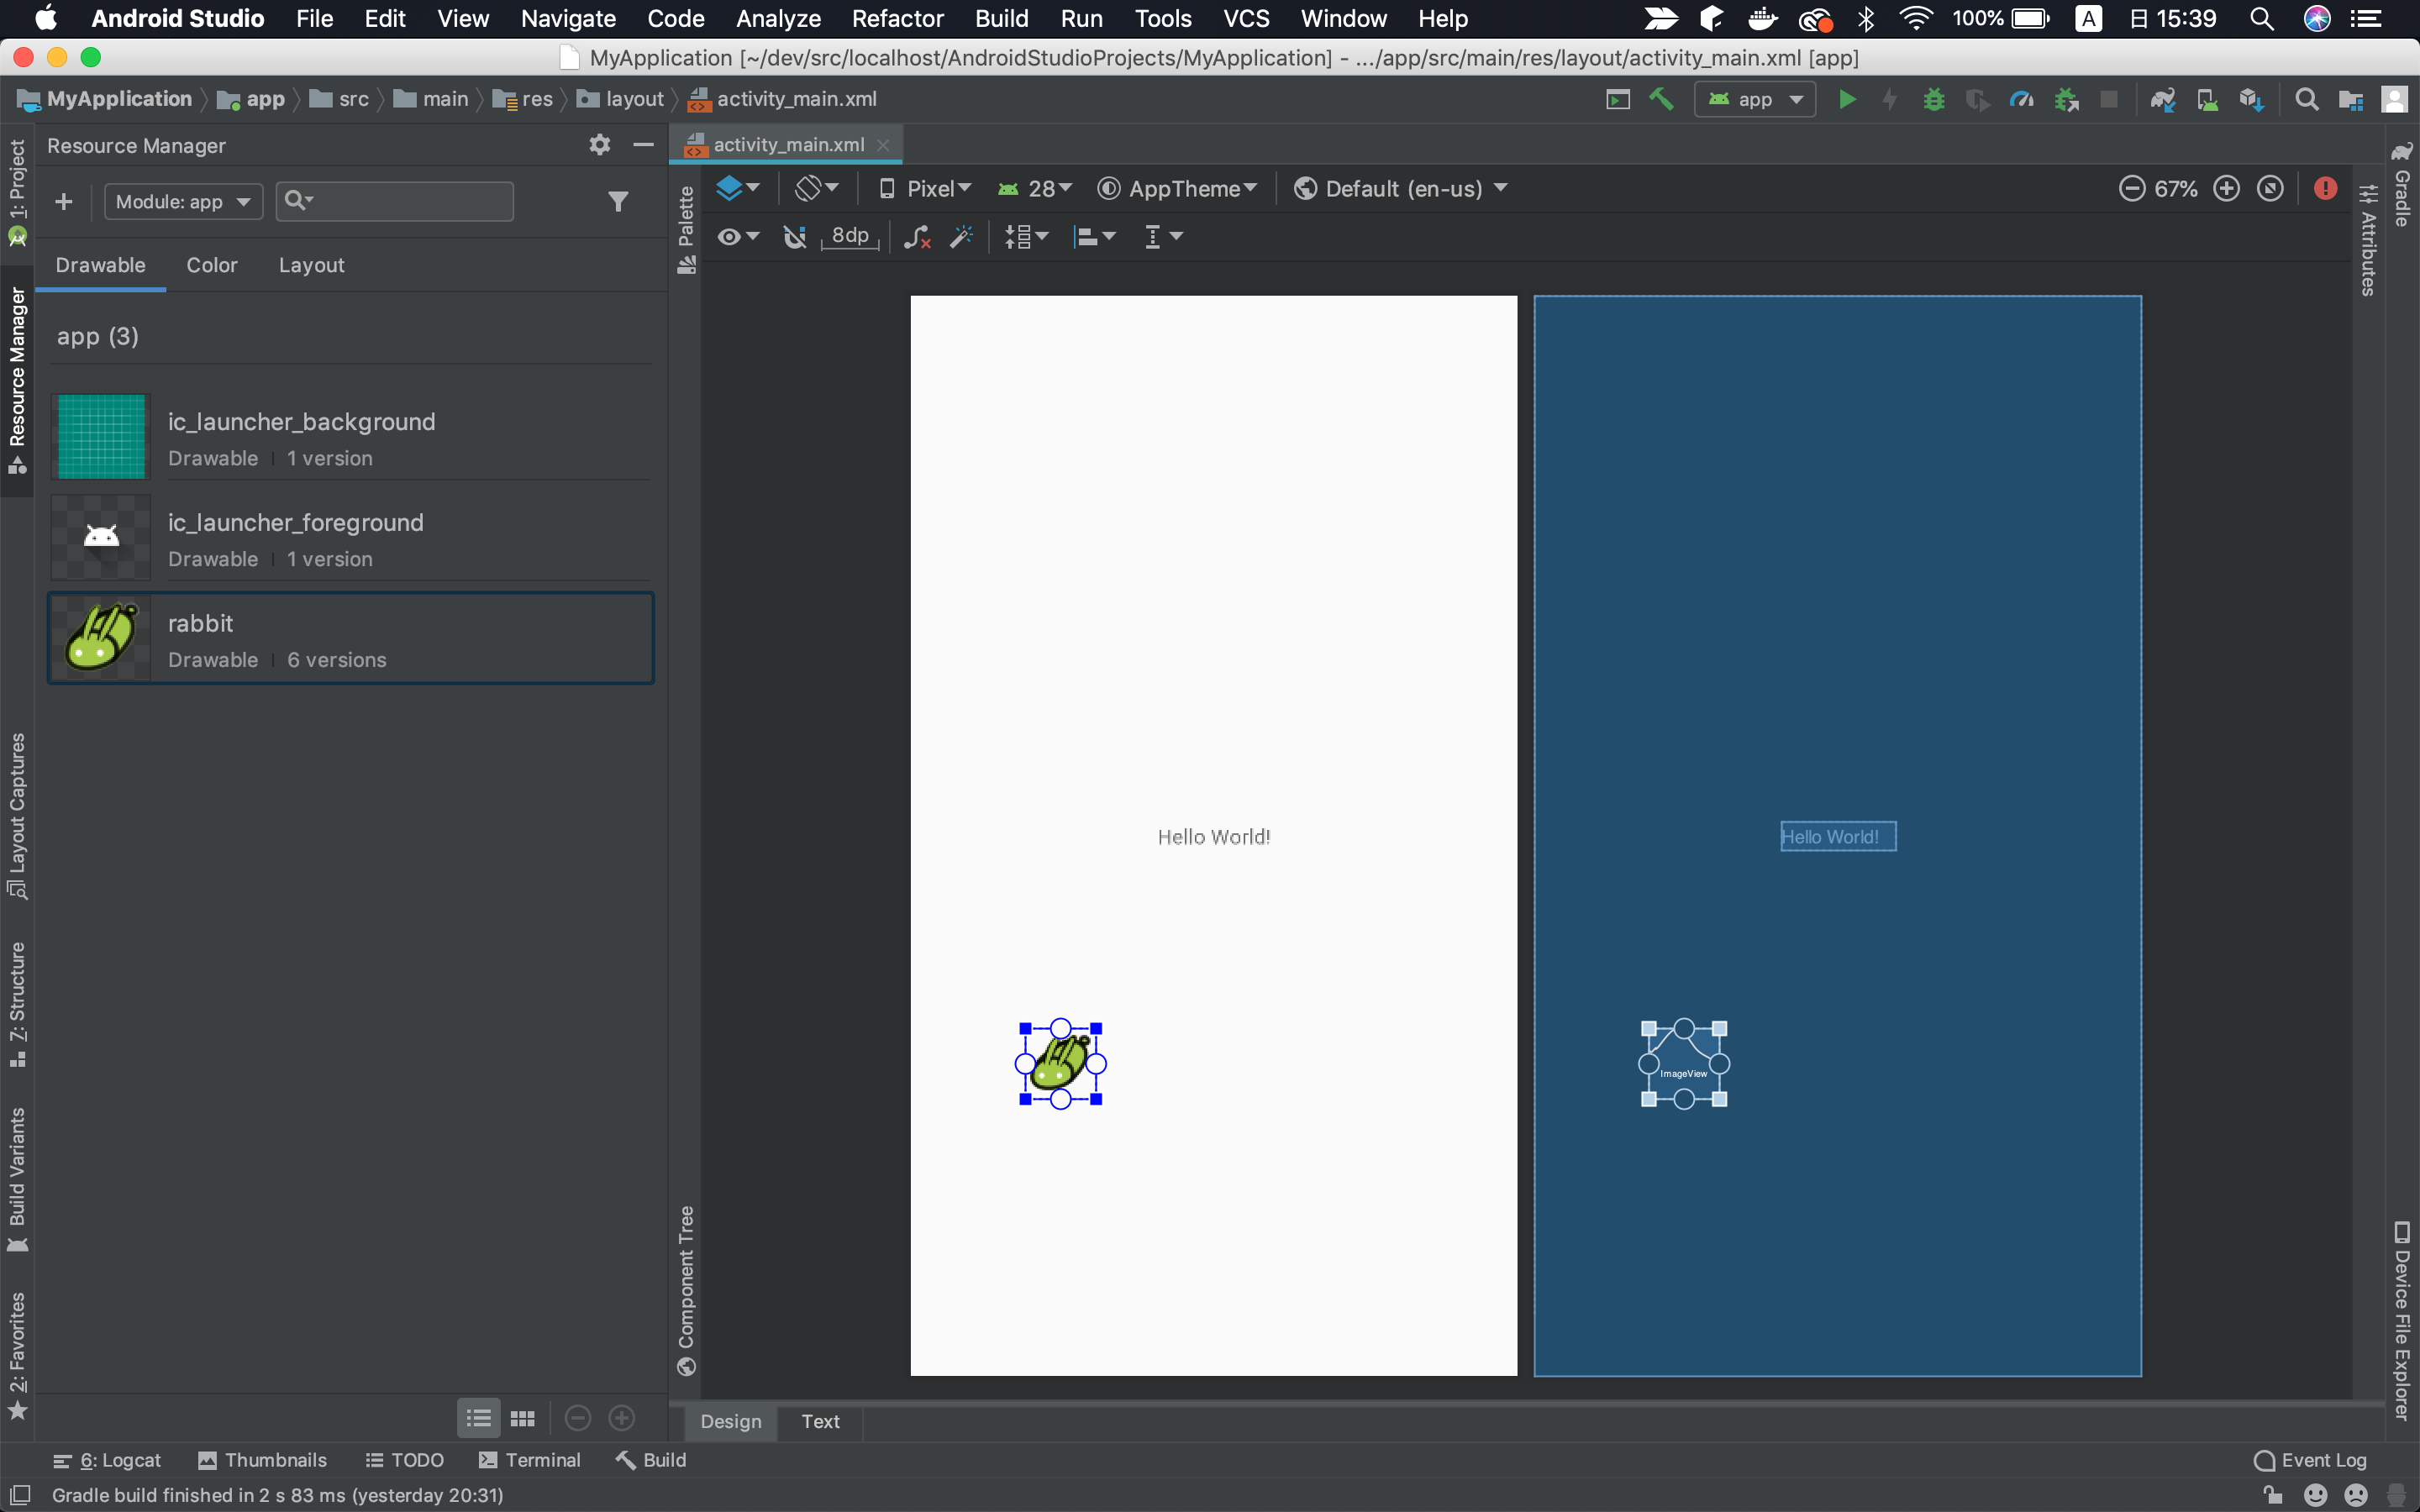Click the filter funnel icon
This screenshot has height=1512, width=2420.
click(618, 202)
